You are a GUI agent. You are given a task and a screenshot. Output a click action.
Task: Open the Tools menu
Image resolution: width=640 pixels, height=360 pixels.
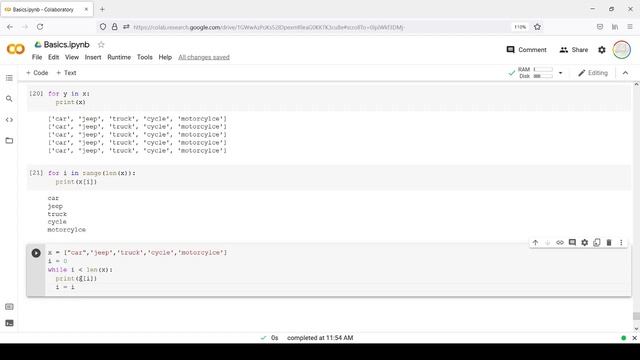tap(144, 57)
